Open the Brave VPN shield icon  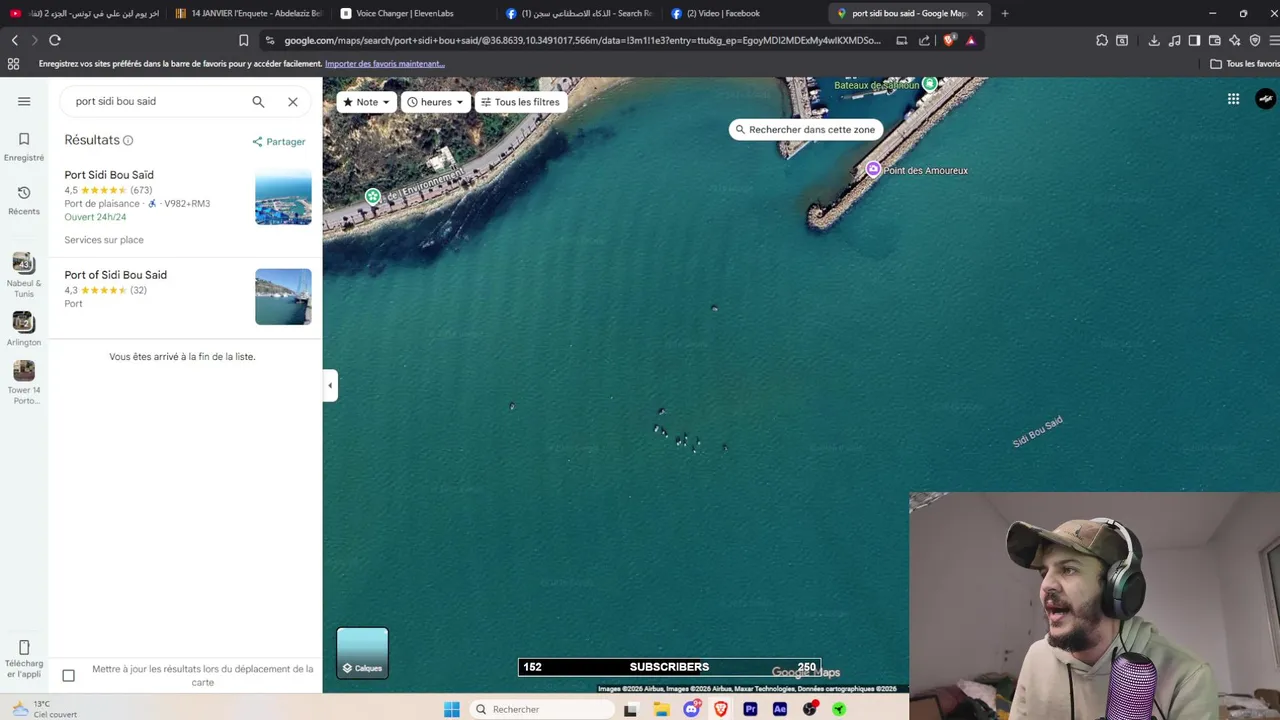tap(1255, 40)
